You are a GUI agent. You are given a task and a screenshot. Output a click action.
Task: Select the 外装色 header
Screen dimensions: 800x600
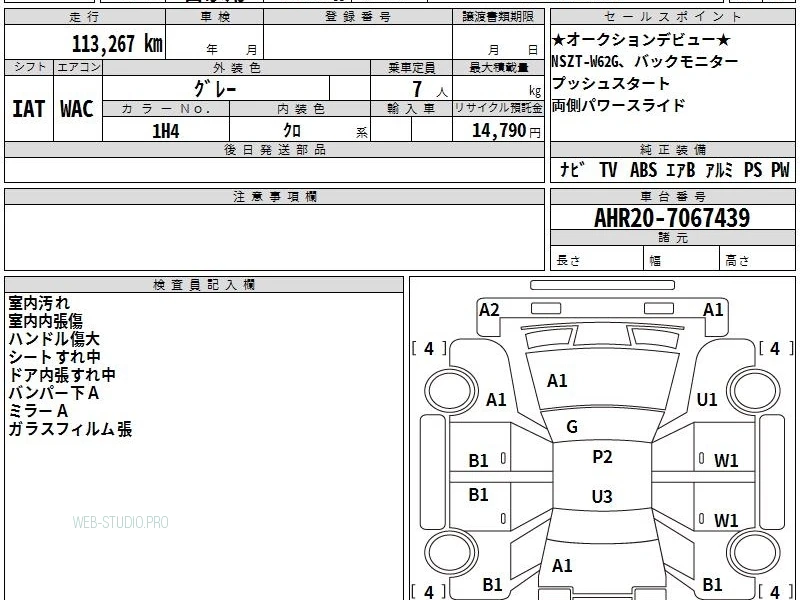237,67
